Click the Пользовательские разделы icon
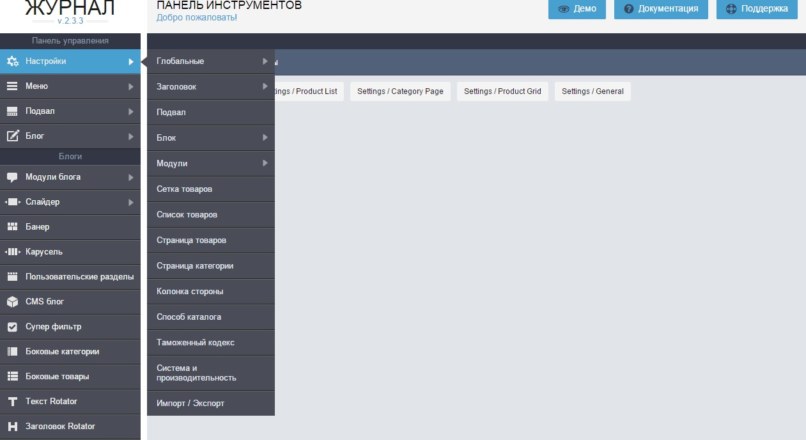This screenshot has width=806, height=440. (x=12, y=277)
